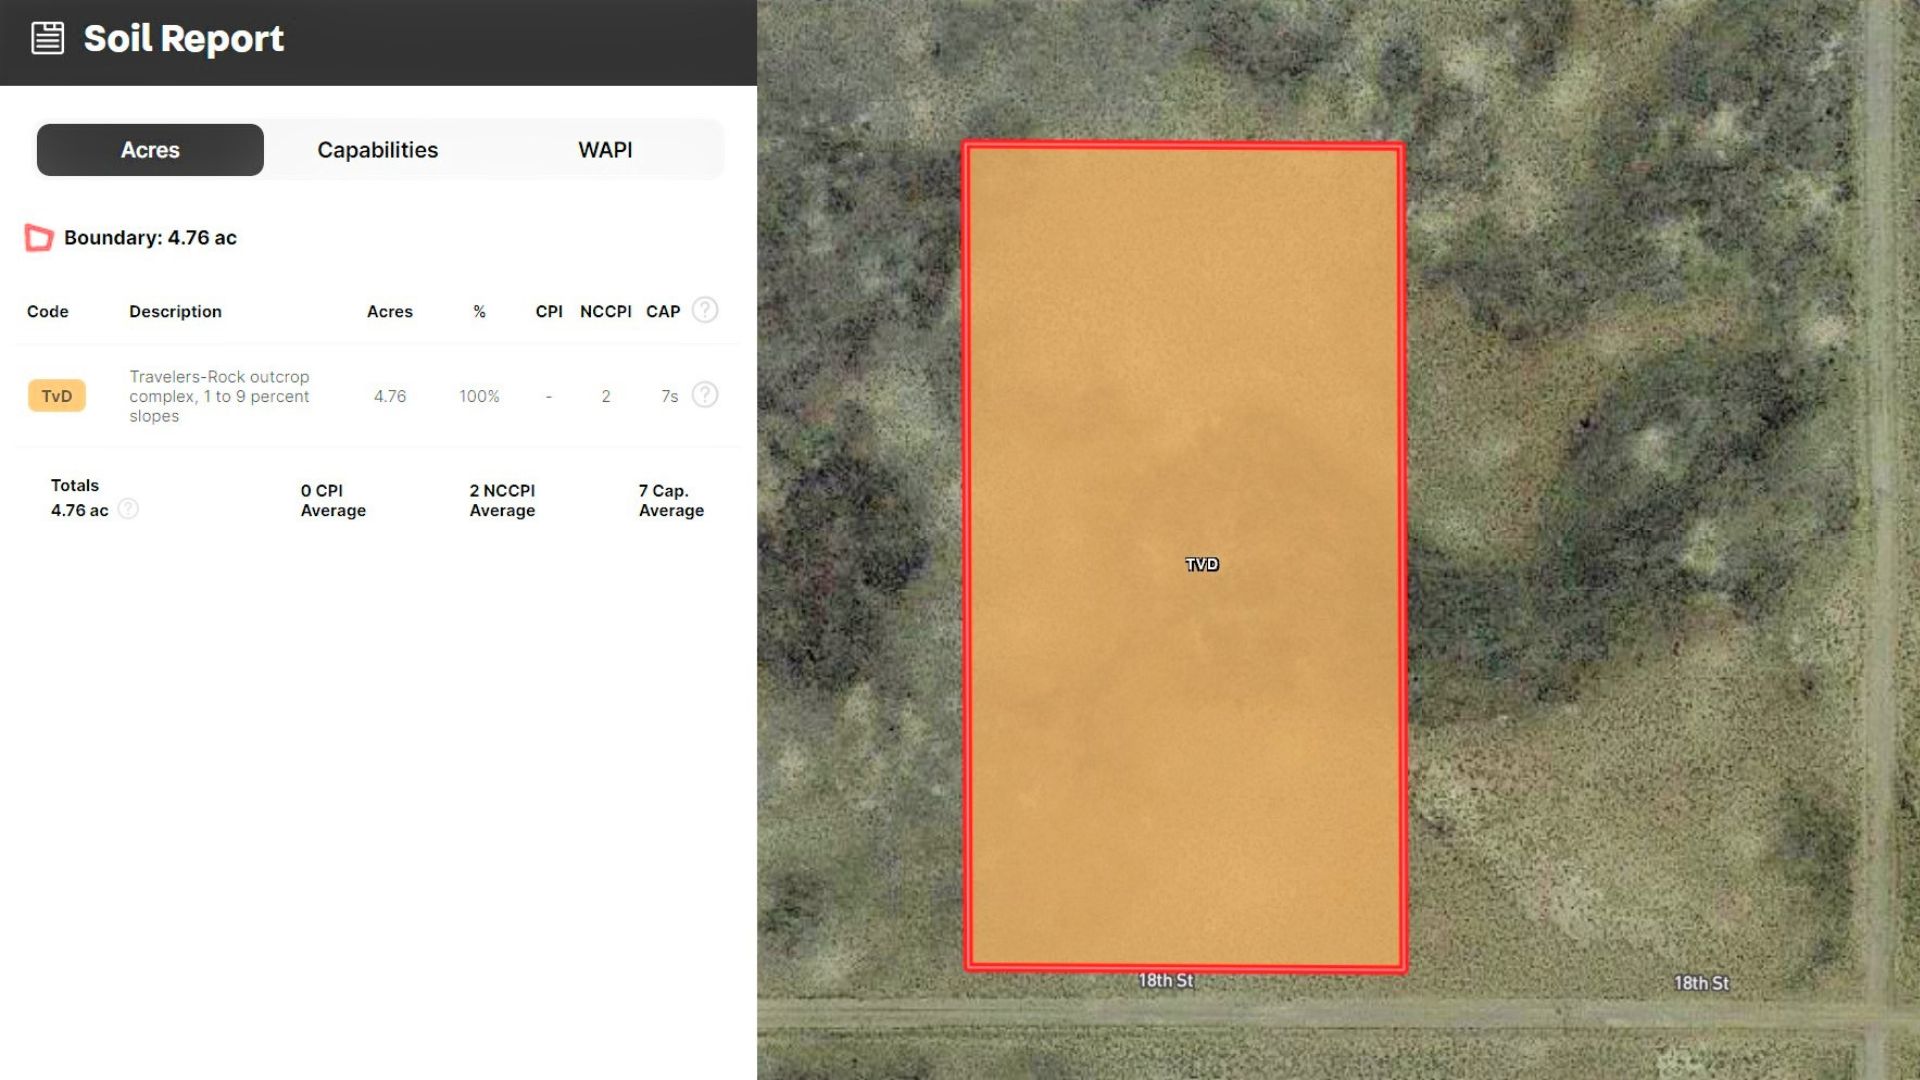The width and height of the screenshot is (1920, 1080).
Task: Click the 2 NCCPI Average total
Action: click(502, 500)
